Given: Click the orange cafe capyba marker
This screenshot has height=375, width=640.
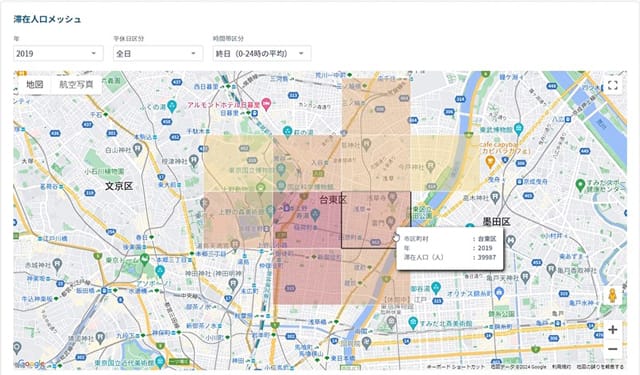Looking at the screenshot, I should [490, 162].
